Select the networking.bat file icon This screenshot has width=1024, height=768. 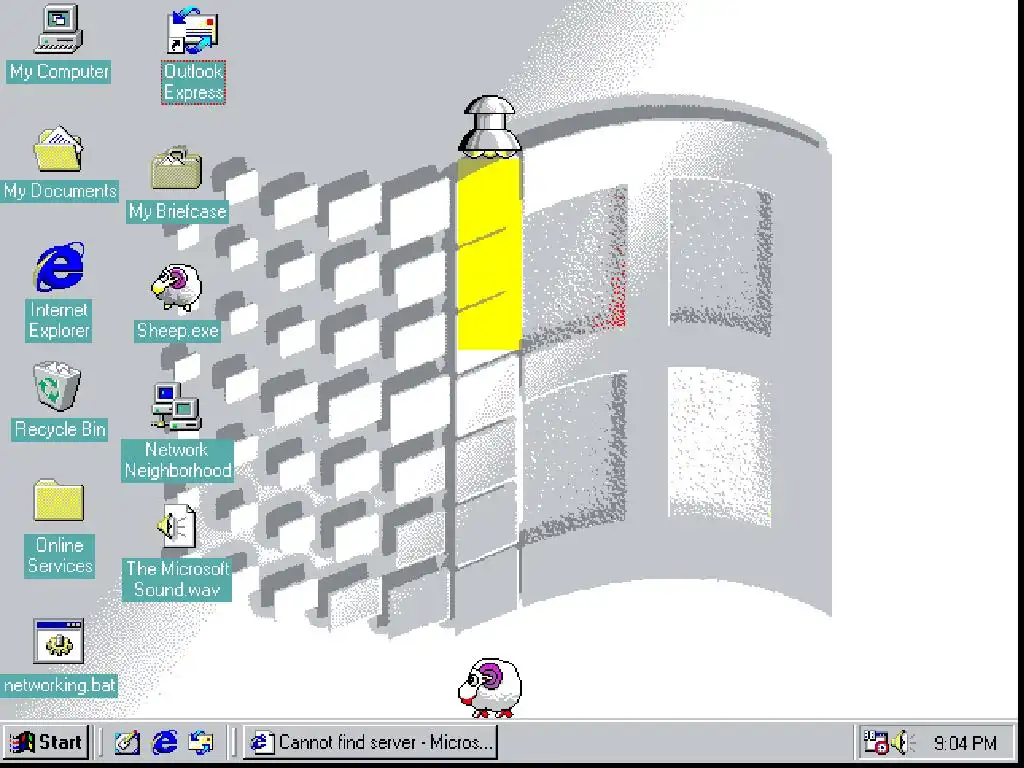tap(59, 641)
